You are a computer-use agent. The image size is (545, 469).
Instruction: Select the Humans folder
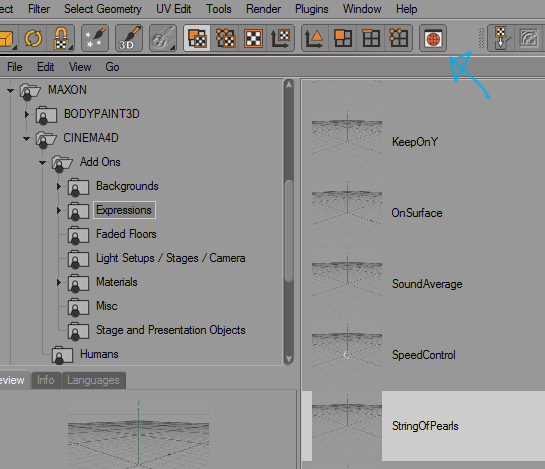(x=99, y=354)
